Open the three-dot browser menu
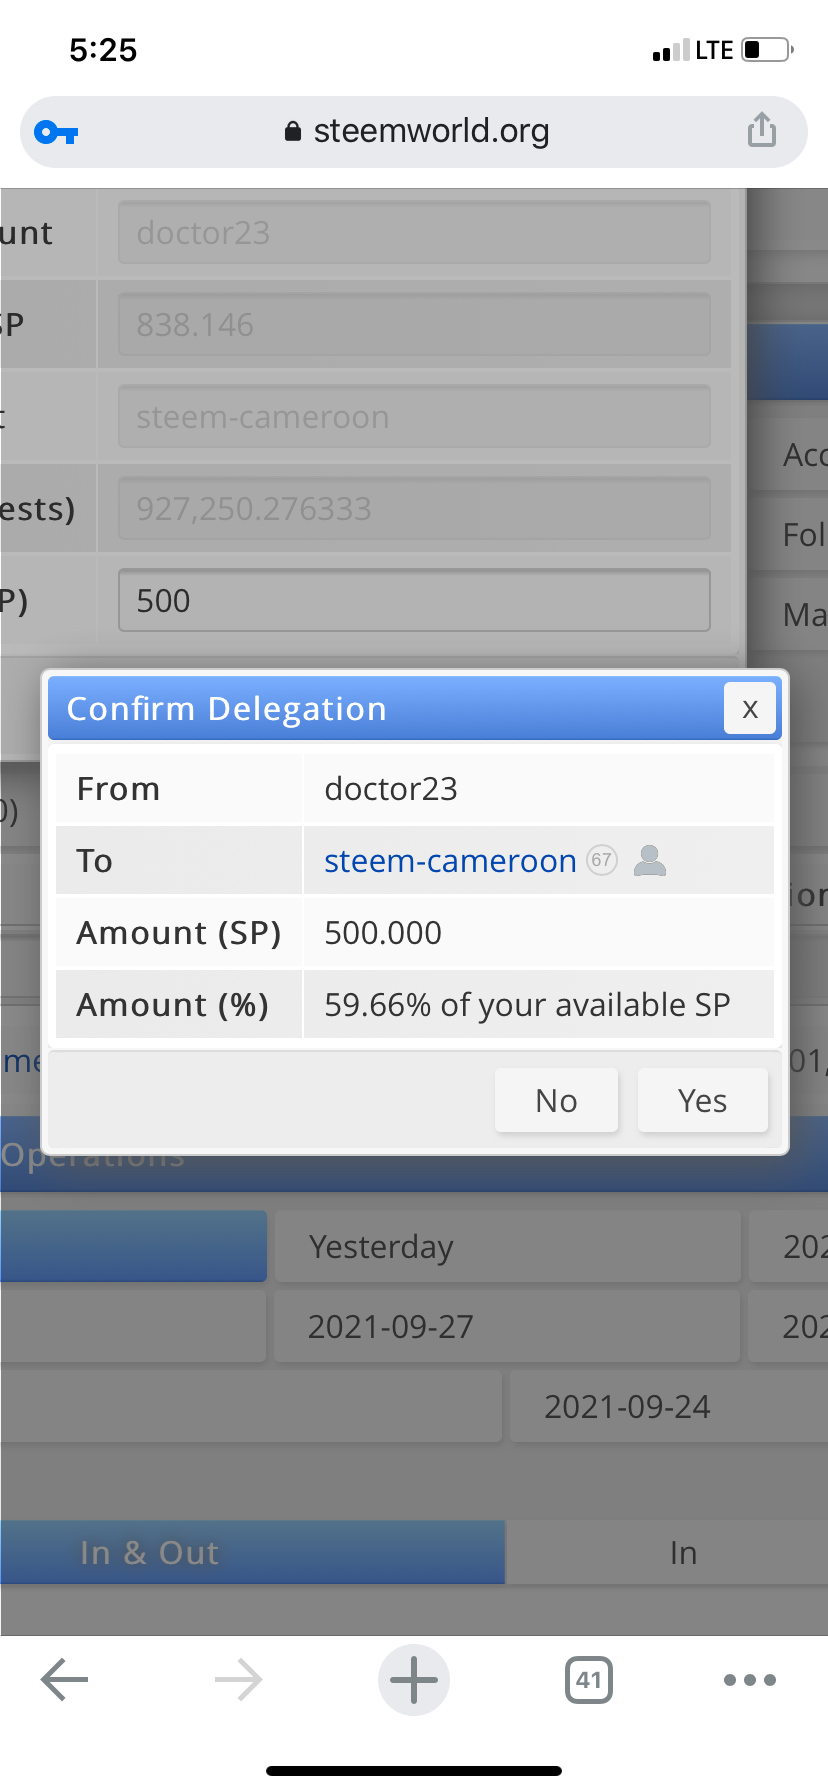The image size is (828, 1792). [x=750, y=1680]
